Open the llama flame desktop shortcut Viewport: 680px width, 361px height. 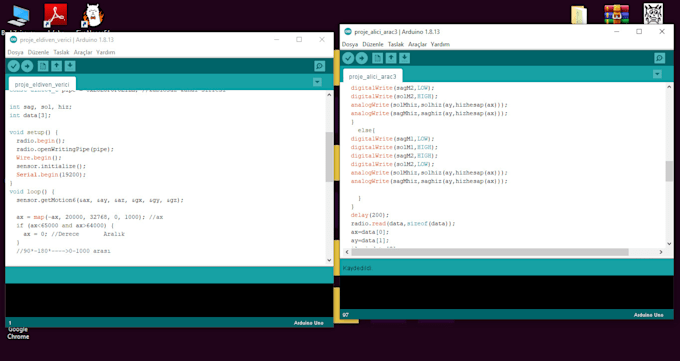tap(93, 17)
